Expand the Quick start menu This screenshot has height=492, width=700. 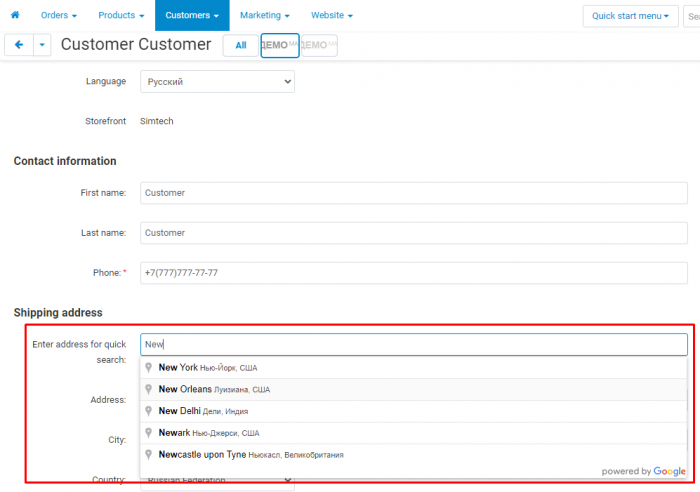coord(630,16)
